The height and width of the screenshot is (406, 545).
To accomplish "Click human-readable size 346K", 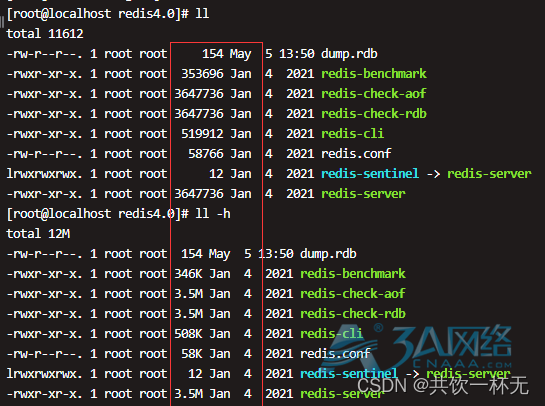I will (x=188, y=274).
